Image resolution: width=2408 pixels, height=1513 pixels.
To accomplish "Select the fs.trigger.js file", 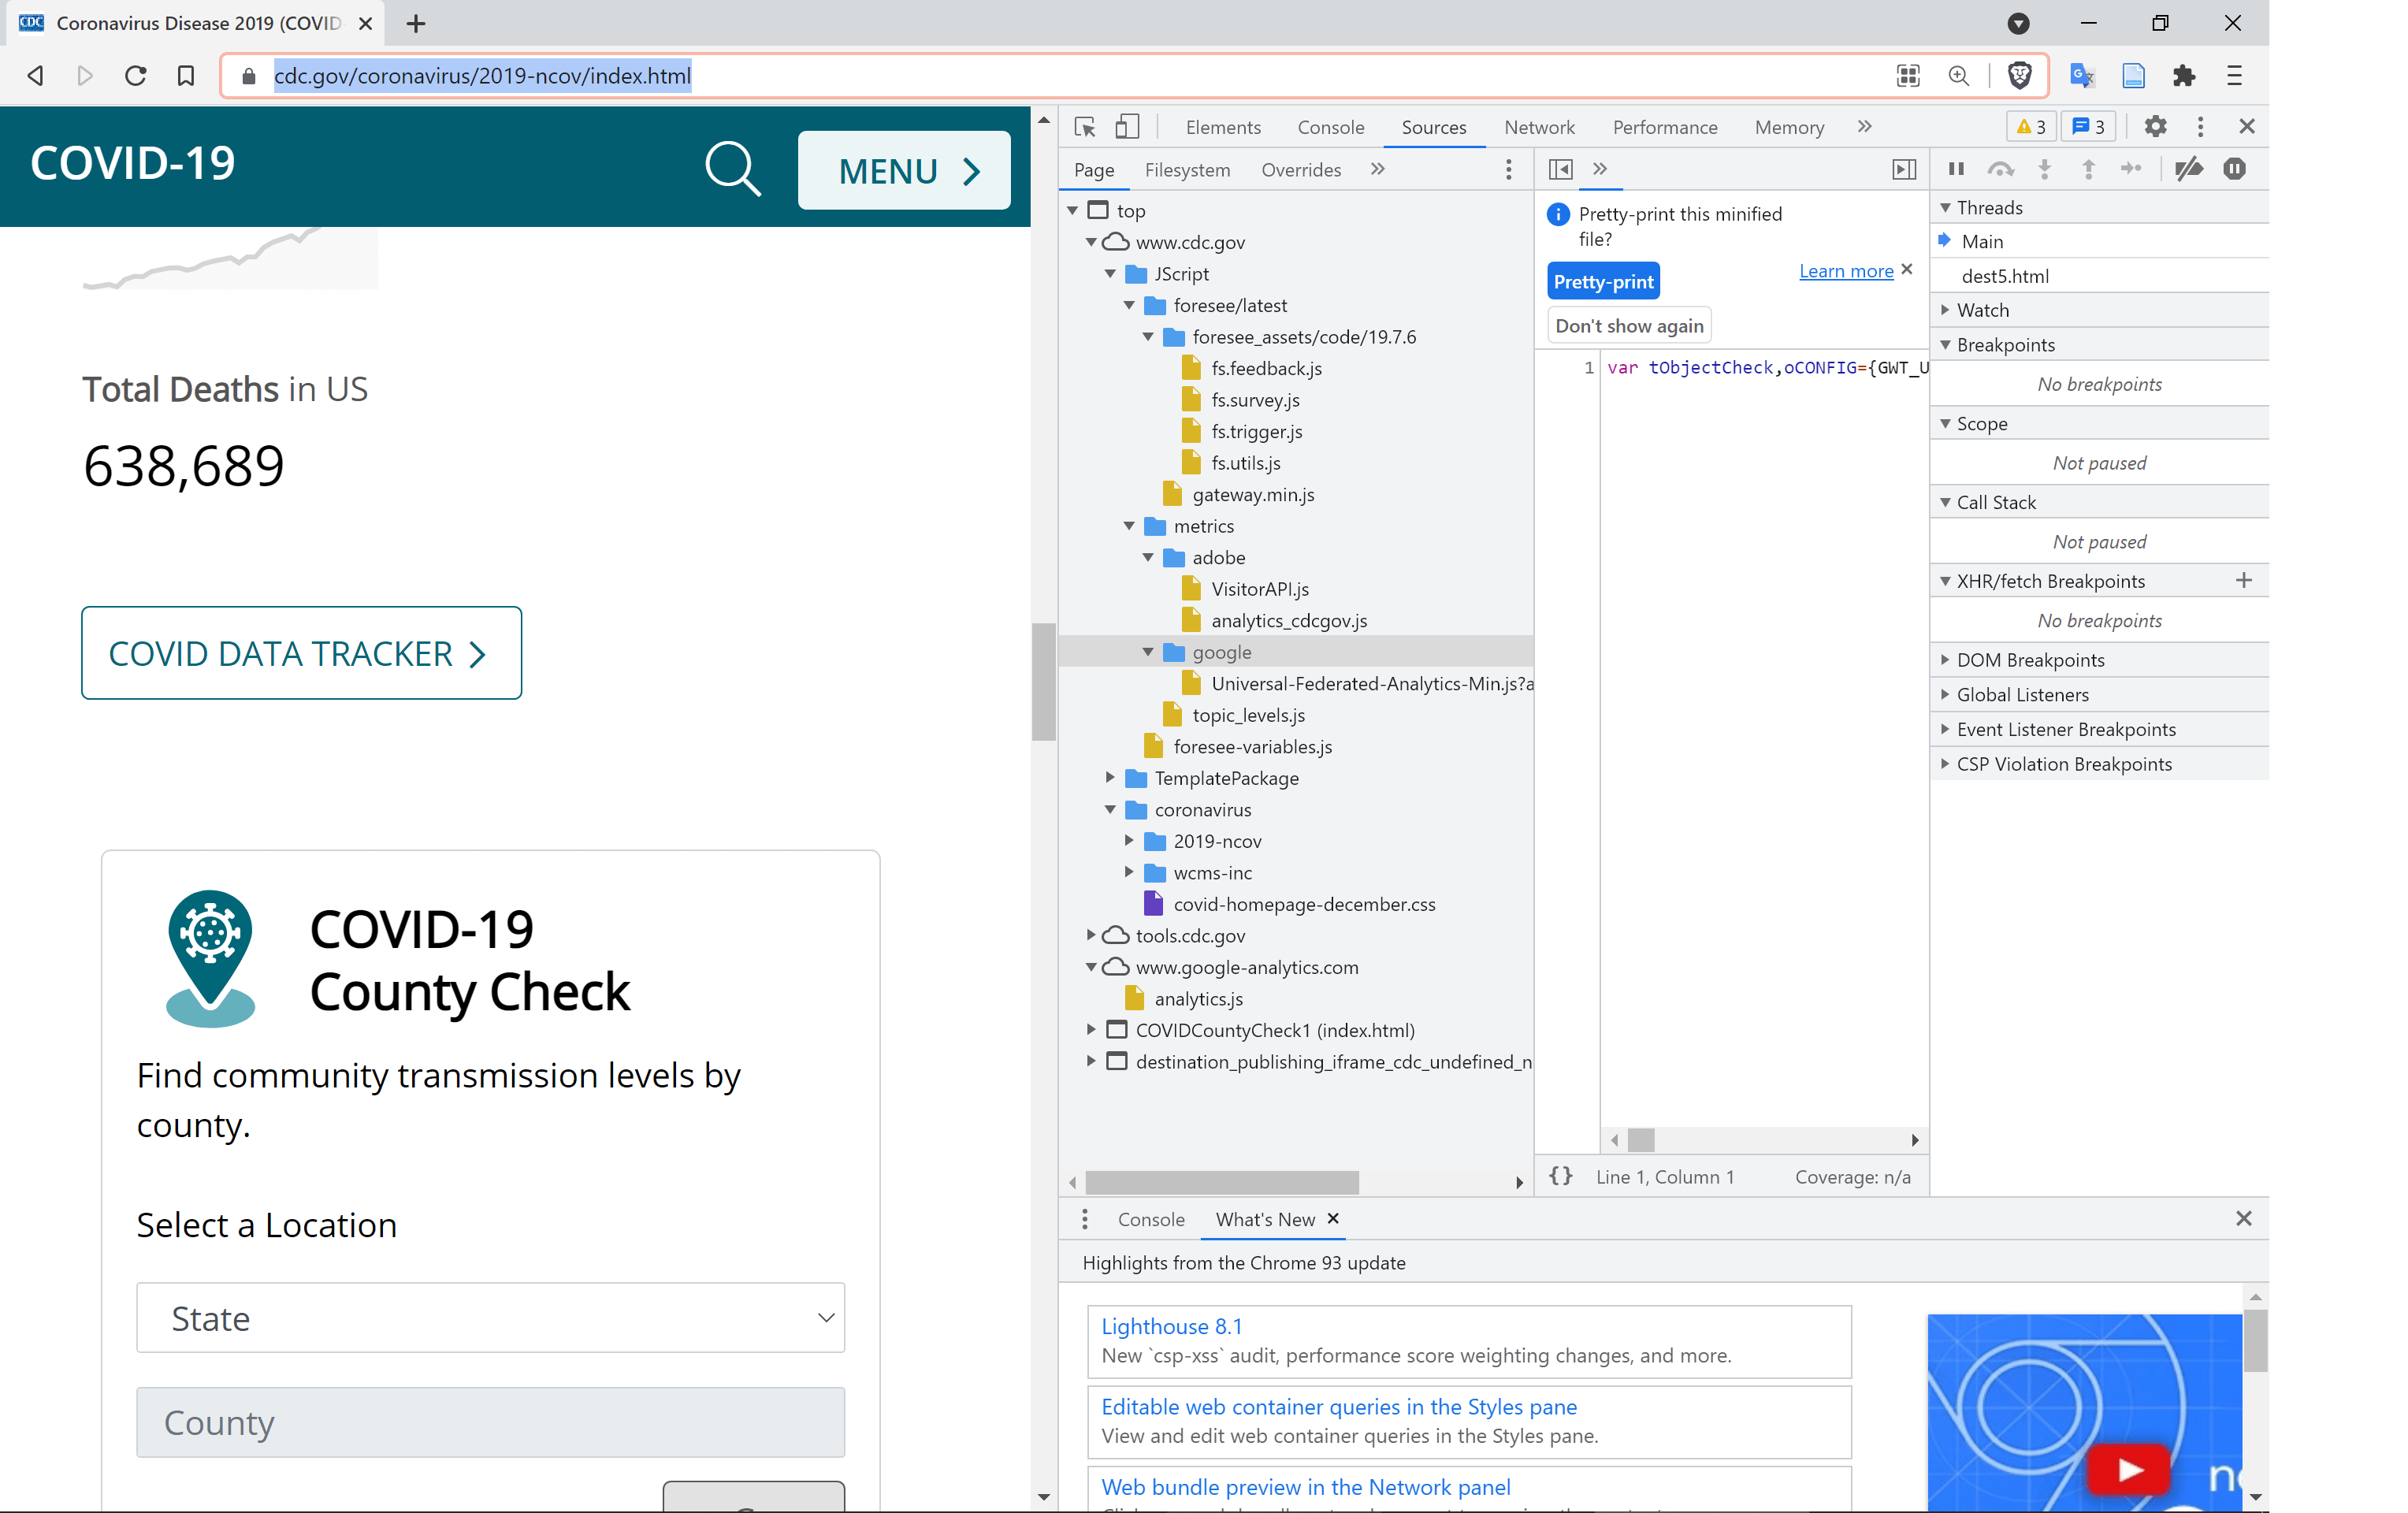I will click(x=1256, y=431).
